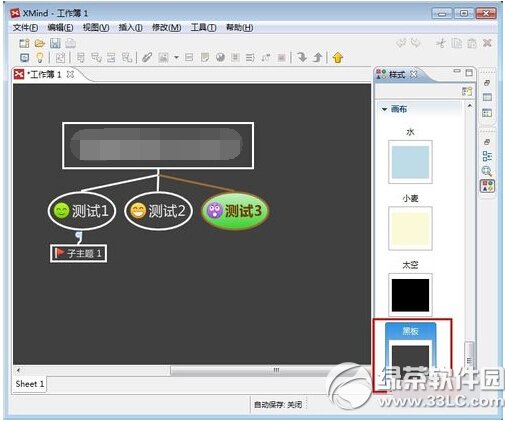Click the lightbulb icon in toolbar
The width and height of the screenshot is (505, 421).
40,58
